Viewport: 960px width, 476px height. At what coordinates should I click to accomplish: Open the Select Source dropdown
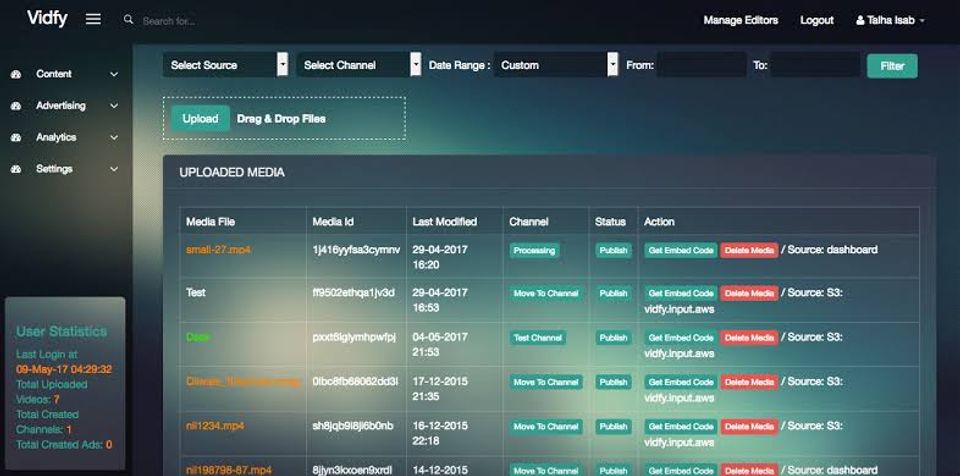point(225,64)
